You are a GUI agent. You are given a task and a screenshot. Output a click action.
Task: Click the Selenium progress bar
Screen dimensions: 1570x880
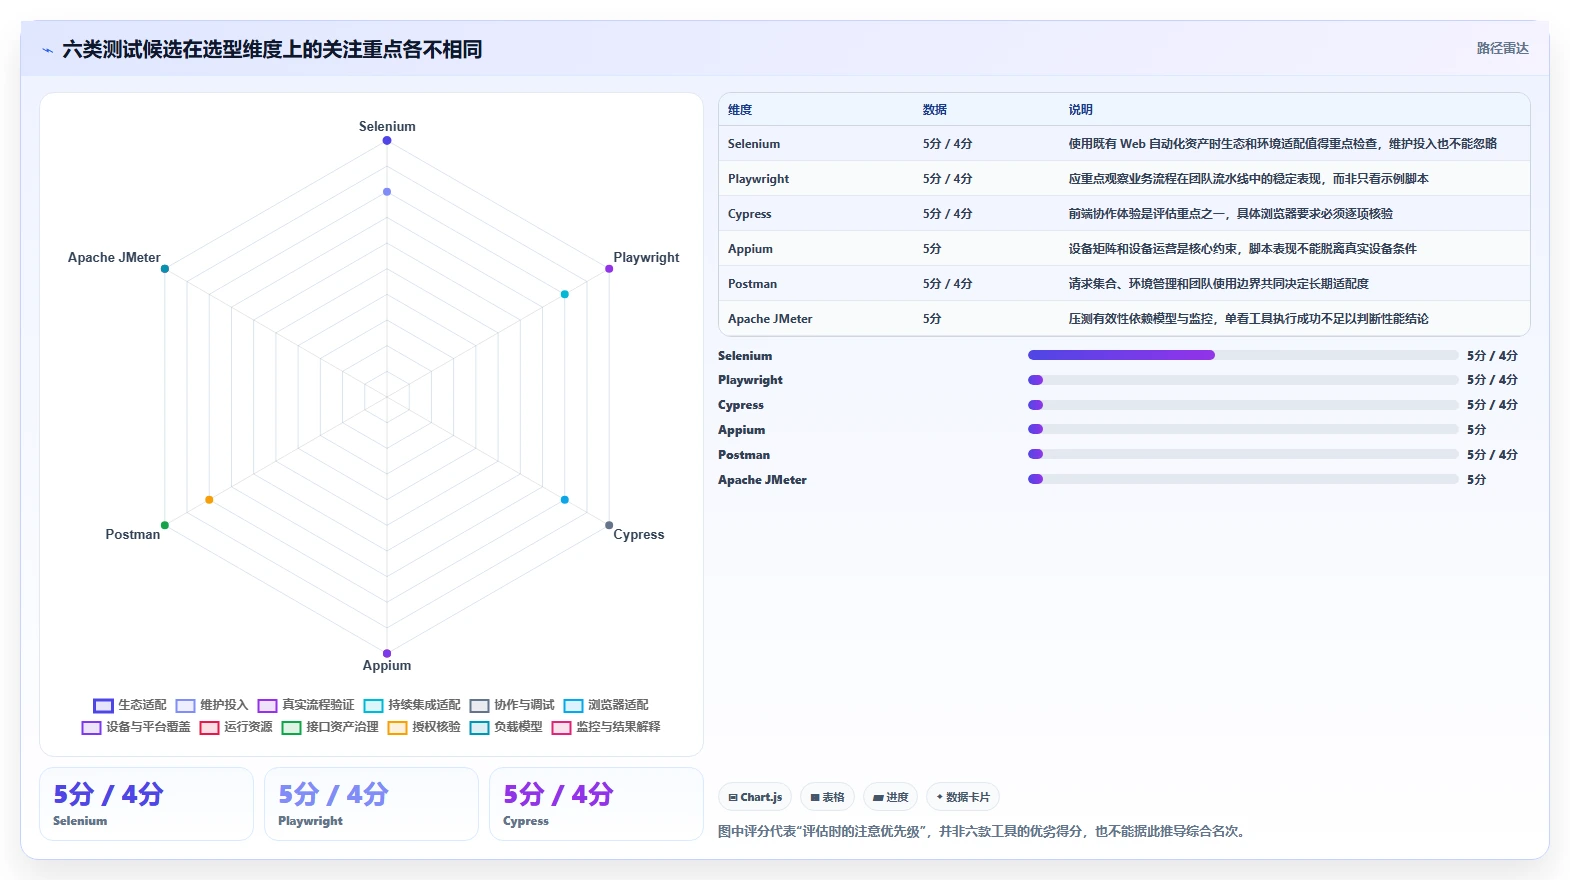pos(1243,355)
